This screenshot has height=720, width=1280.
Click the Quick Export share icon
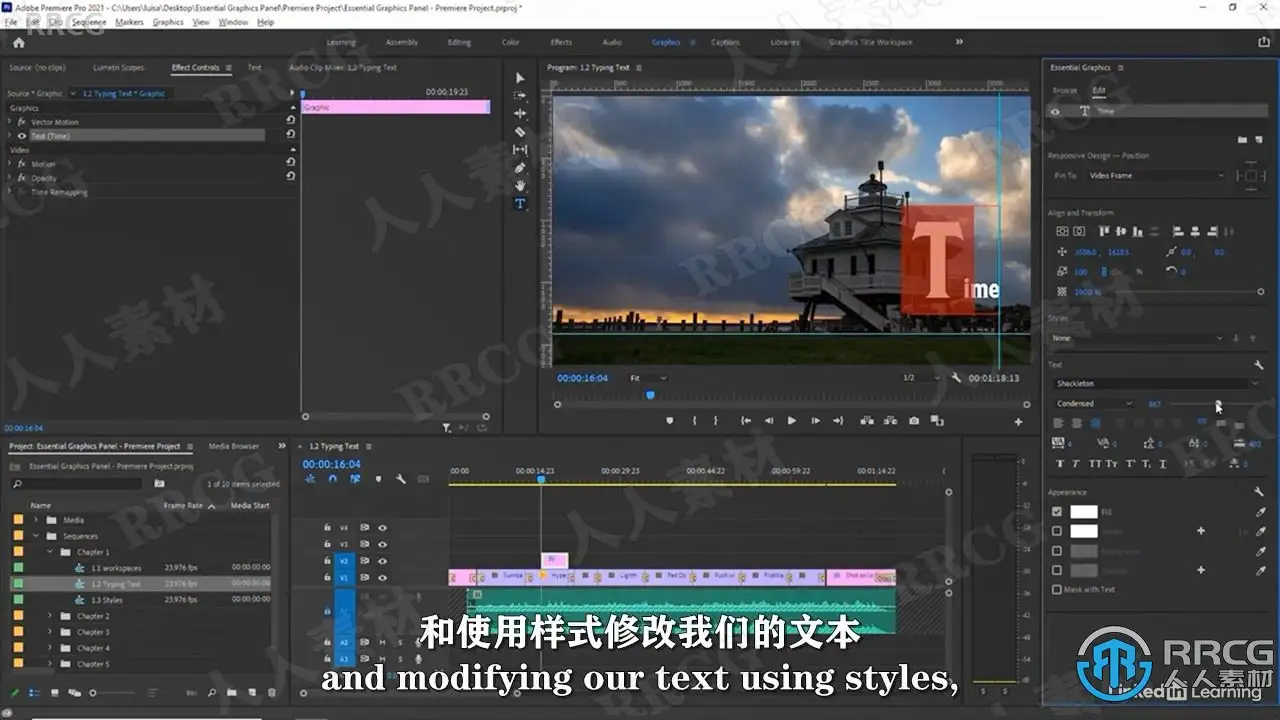[1264, 42]
